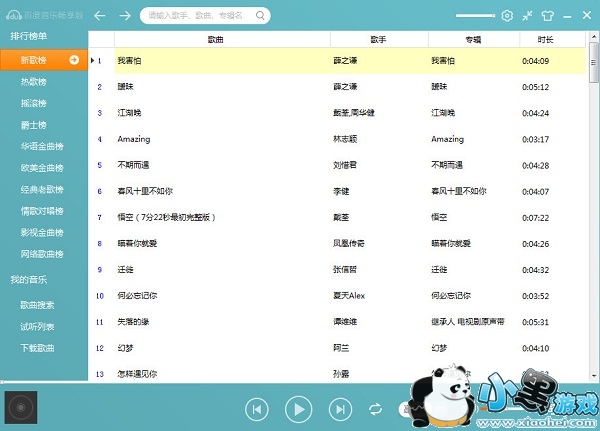The width and height of the screenshot is (600, 431).
Task: Select song 失落的缘 in row 11
Action: 133,322
